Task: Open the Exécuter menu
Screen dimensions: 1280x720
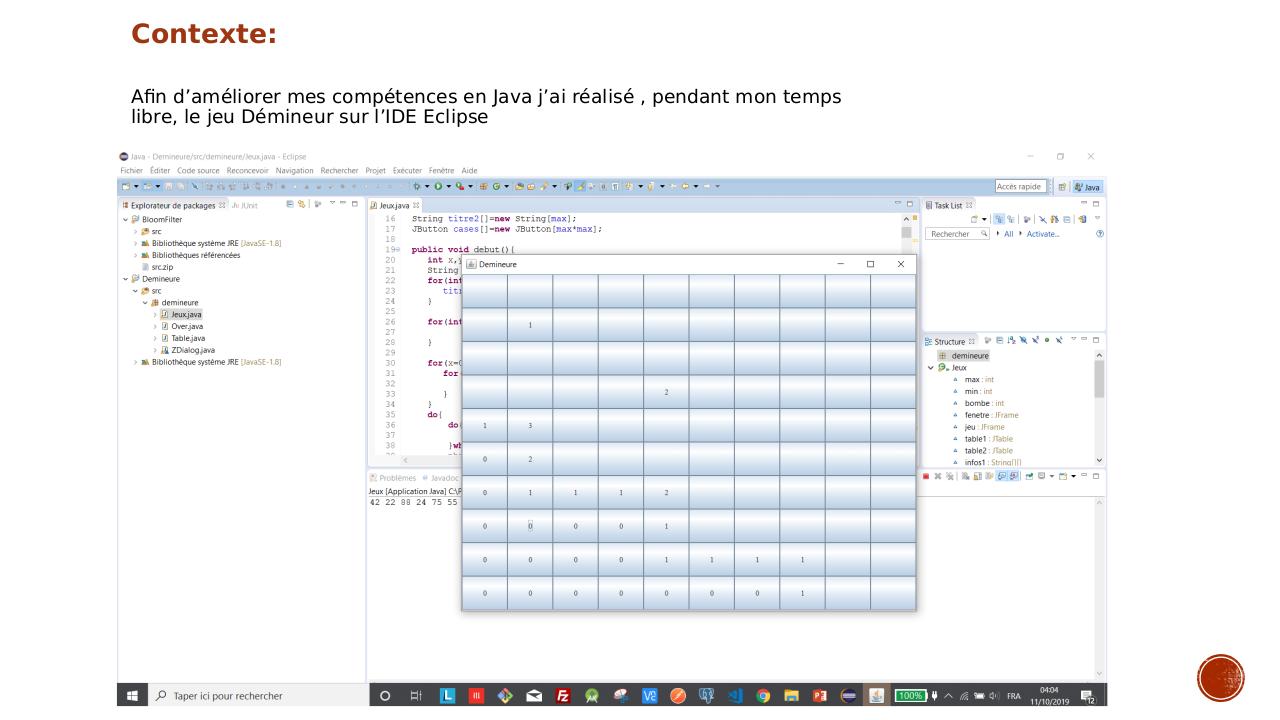Action: [408, 170]
